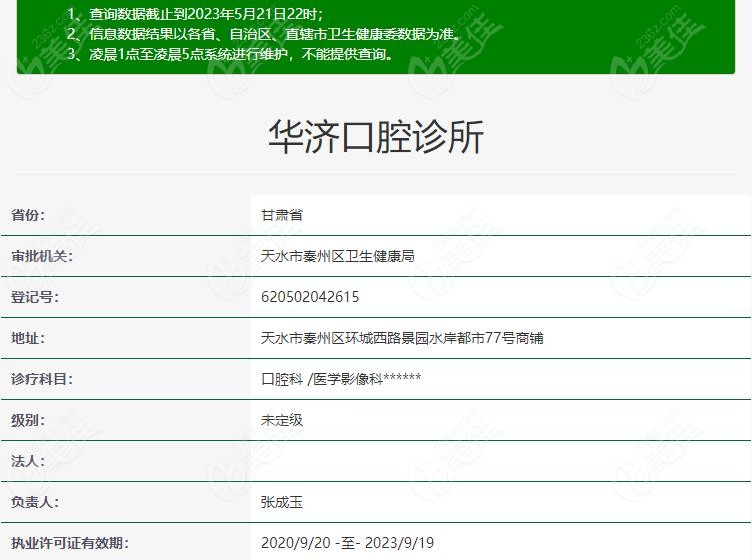
Task: Select the authority value 天水市秦州区卫生健康局
Action: [x=337, y=256]
